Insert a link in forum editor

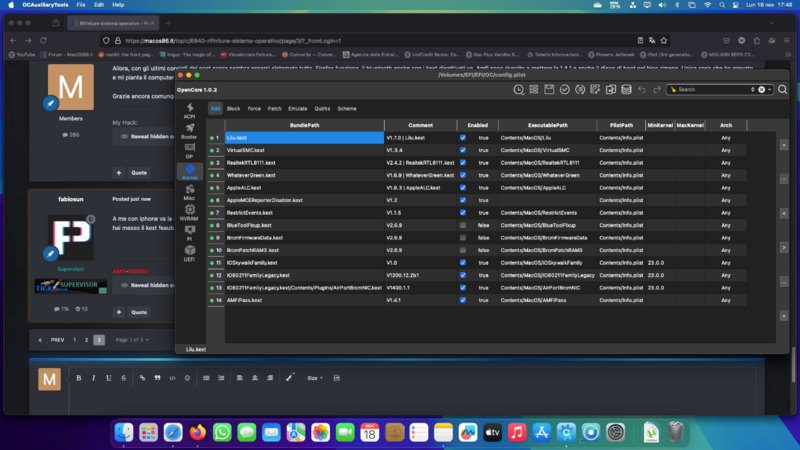click(142, 378)
